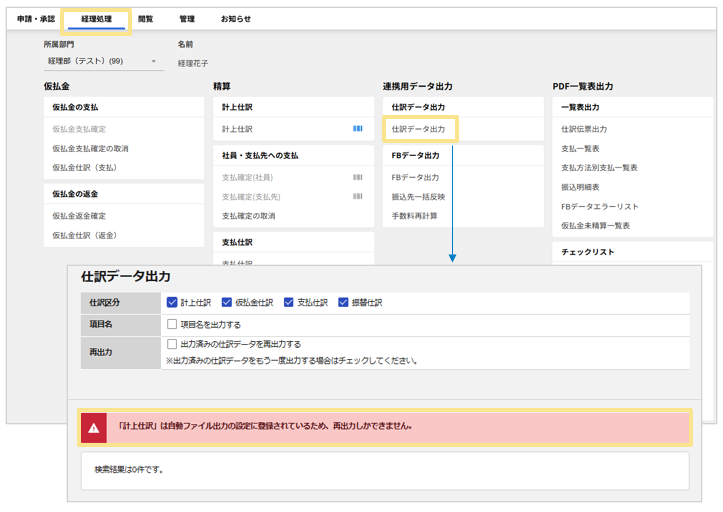This screenshot has width=723, height=512.
Task: Open 仮払金返金確定 link
Action: coord(79,216)
